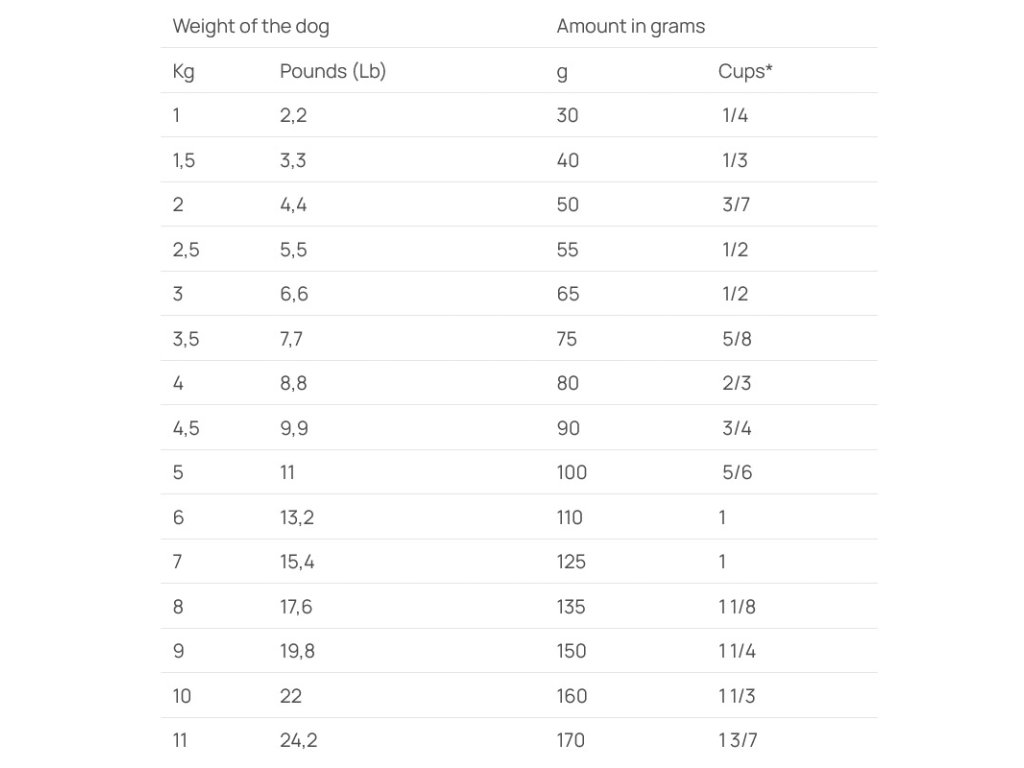Select the 3/7 cups cell for 2 kg
This screenshot has width=1024, height=768.
pos(735,205)
